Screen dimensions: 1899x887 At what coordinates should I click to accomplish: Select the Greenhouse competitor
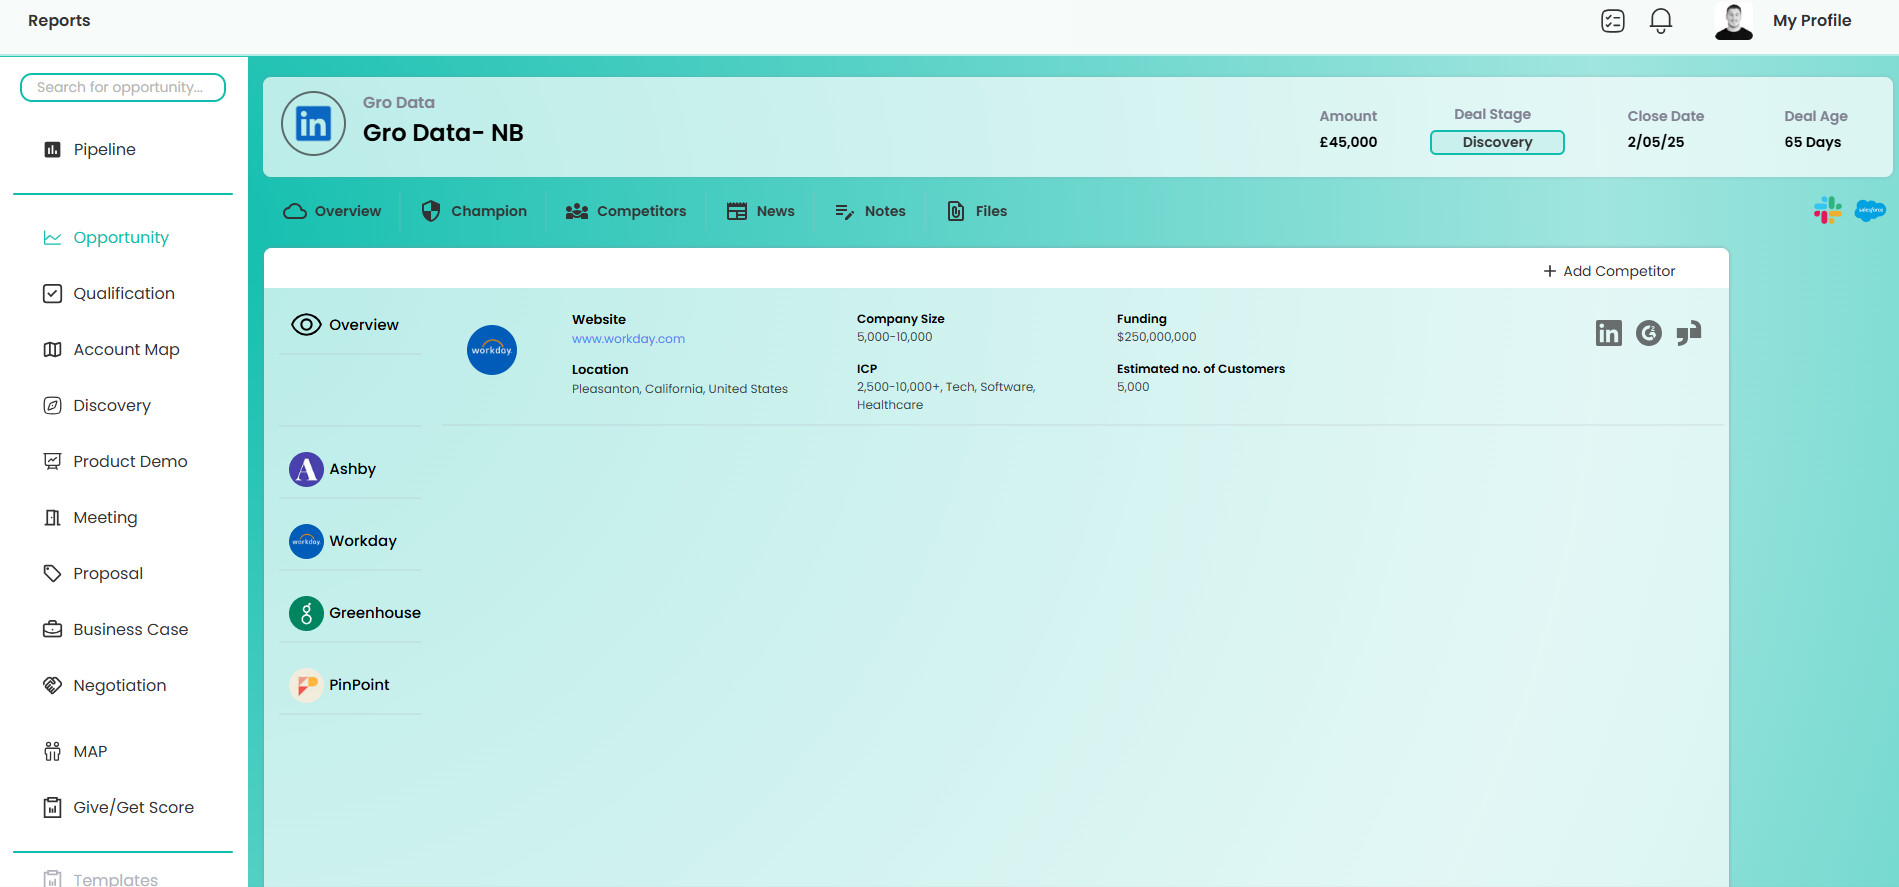pyautogui.click(x=354, y=613)
